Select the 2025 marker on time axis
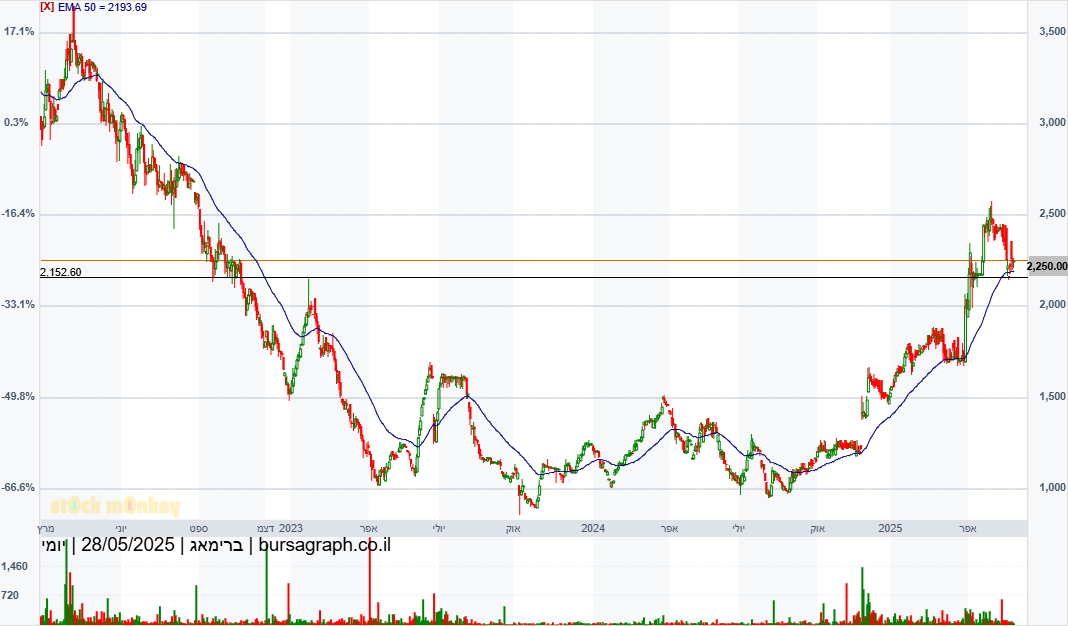This screenshot has height=626, width=1068. (890, 528)
